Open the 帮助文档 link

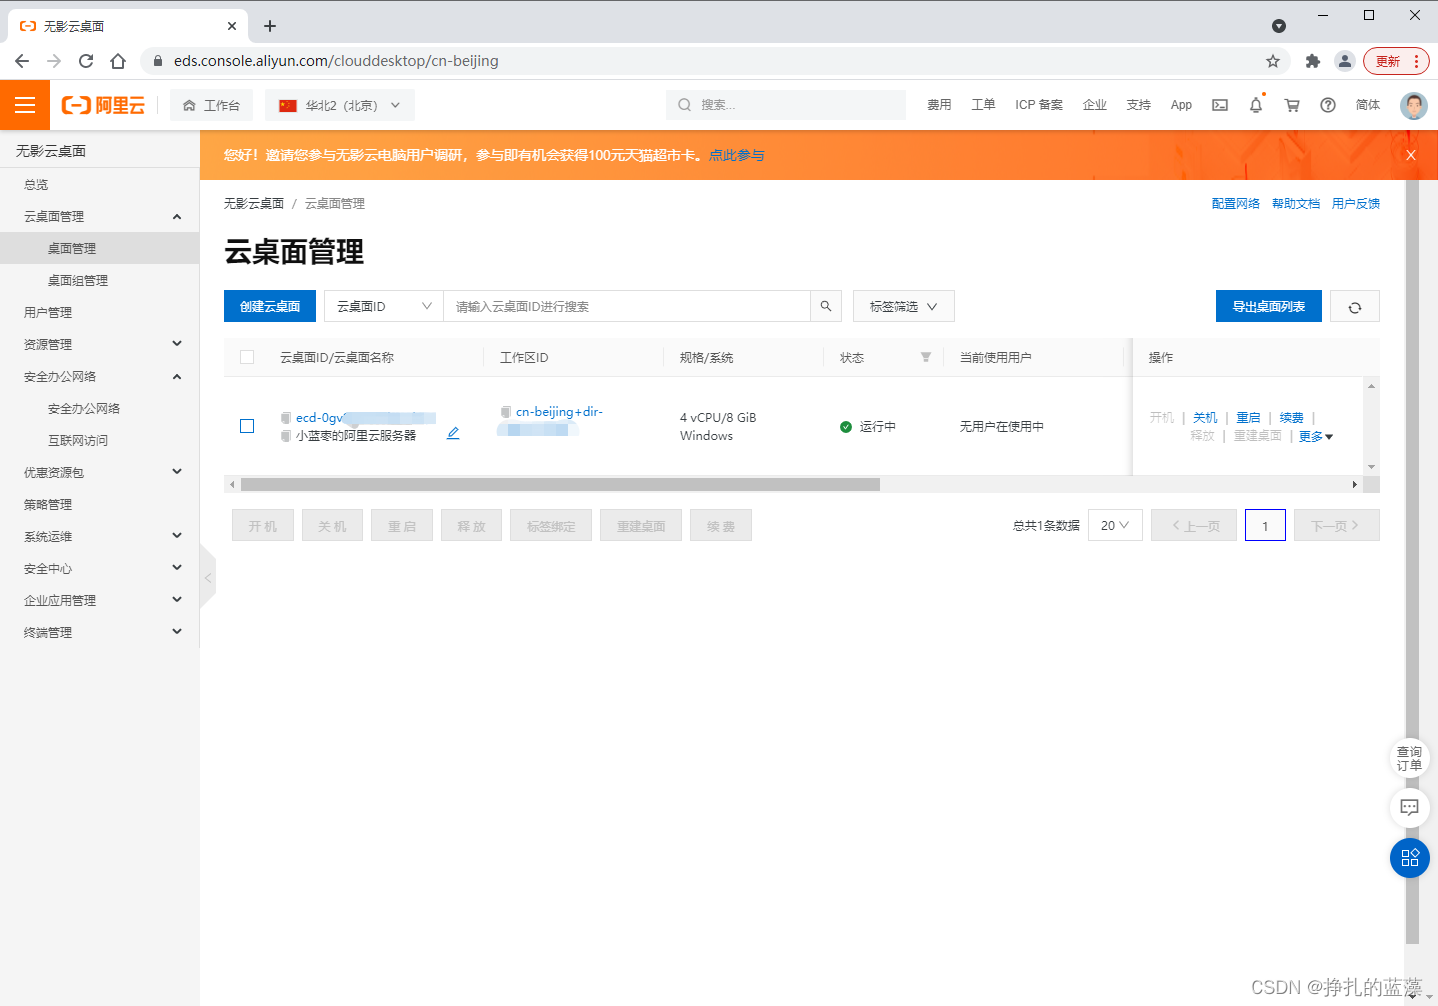click(1296, 203)
